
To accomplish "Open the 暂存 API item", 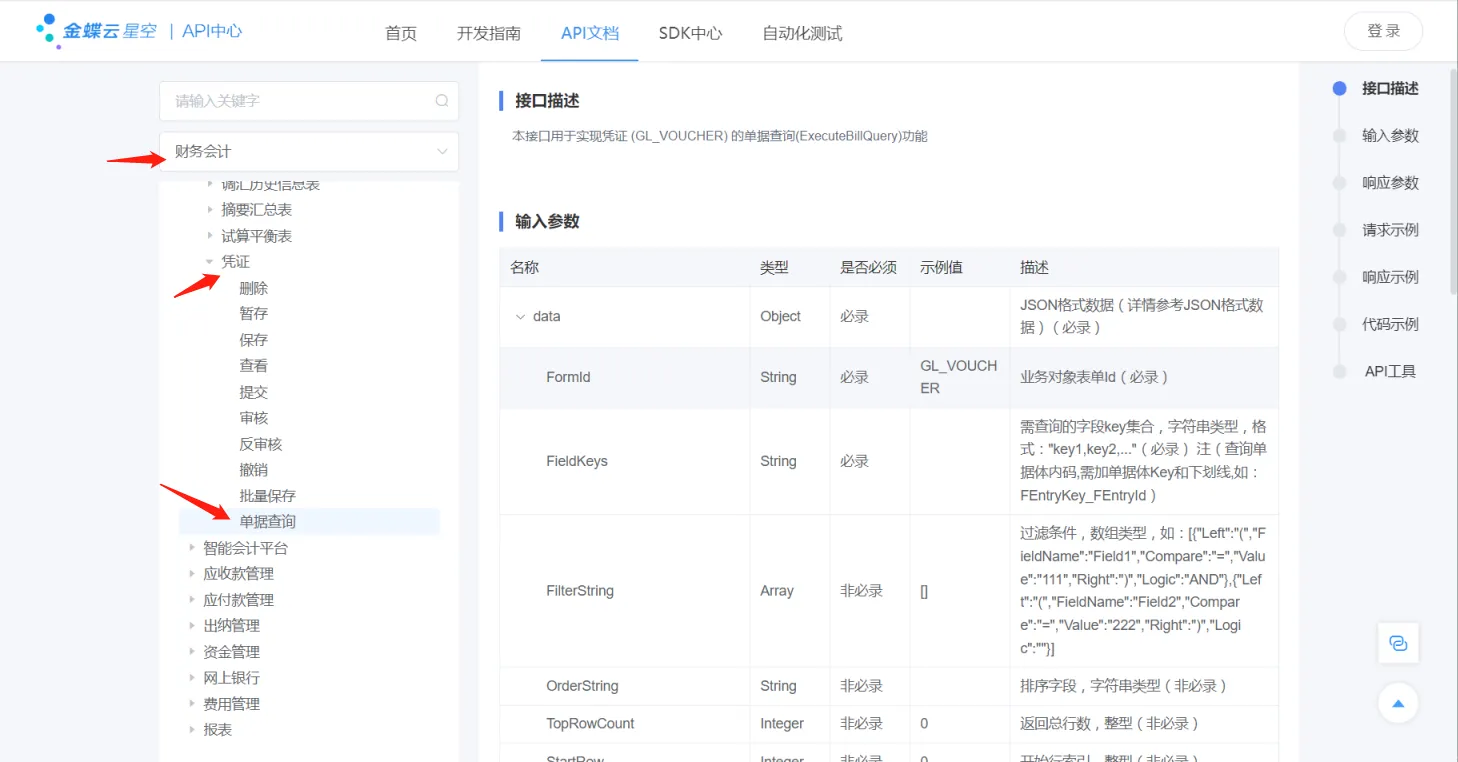I will tap(254, 314).
